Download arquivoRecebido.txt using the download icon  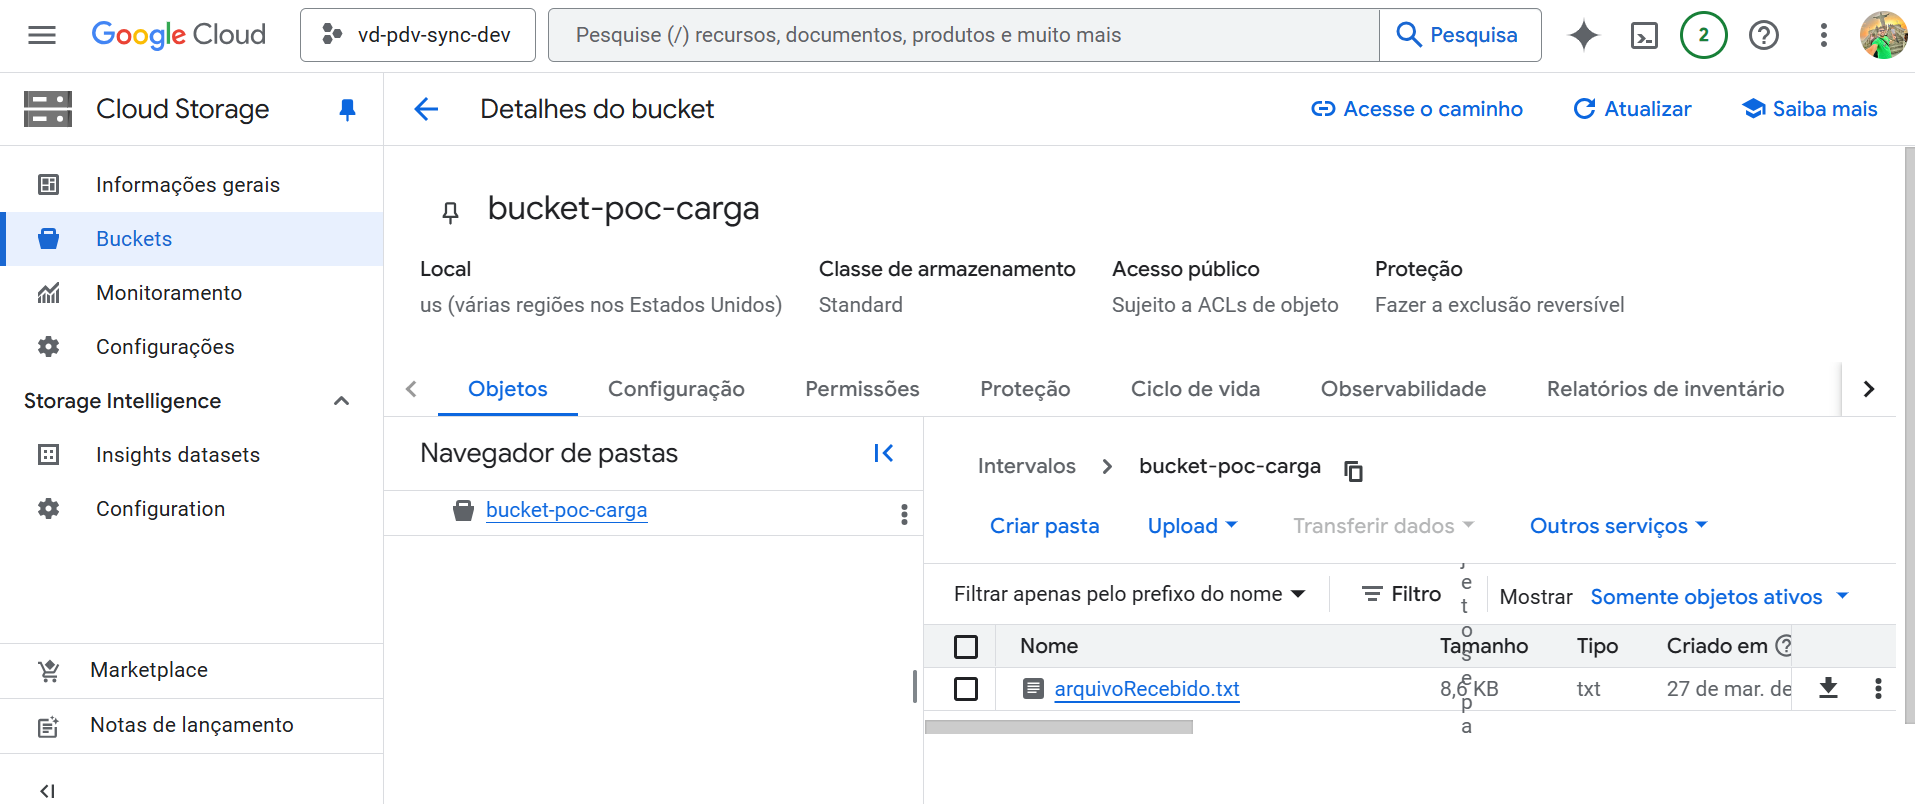click(x=1828, y=688)
